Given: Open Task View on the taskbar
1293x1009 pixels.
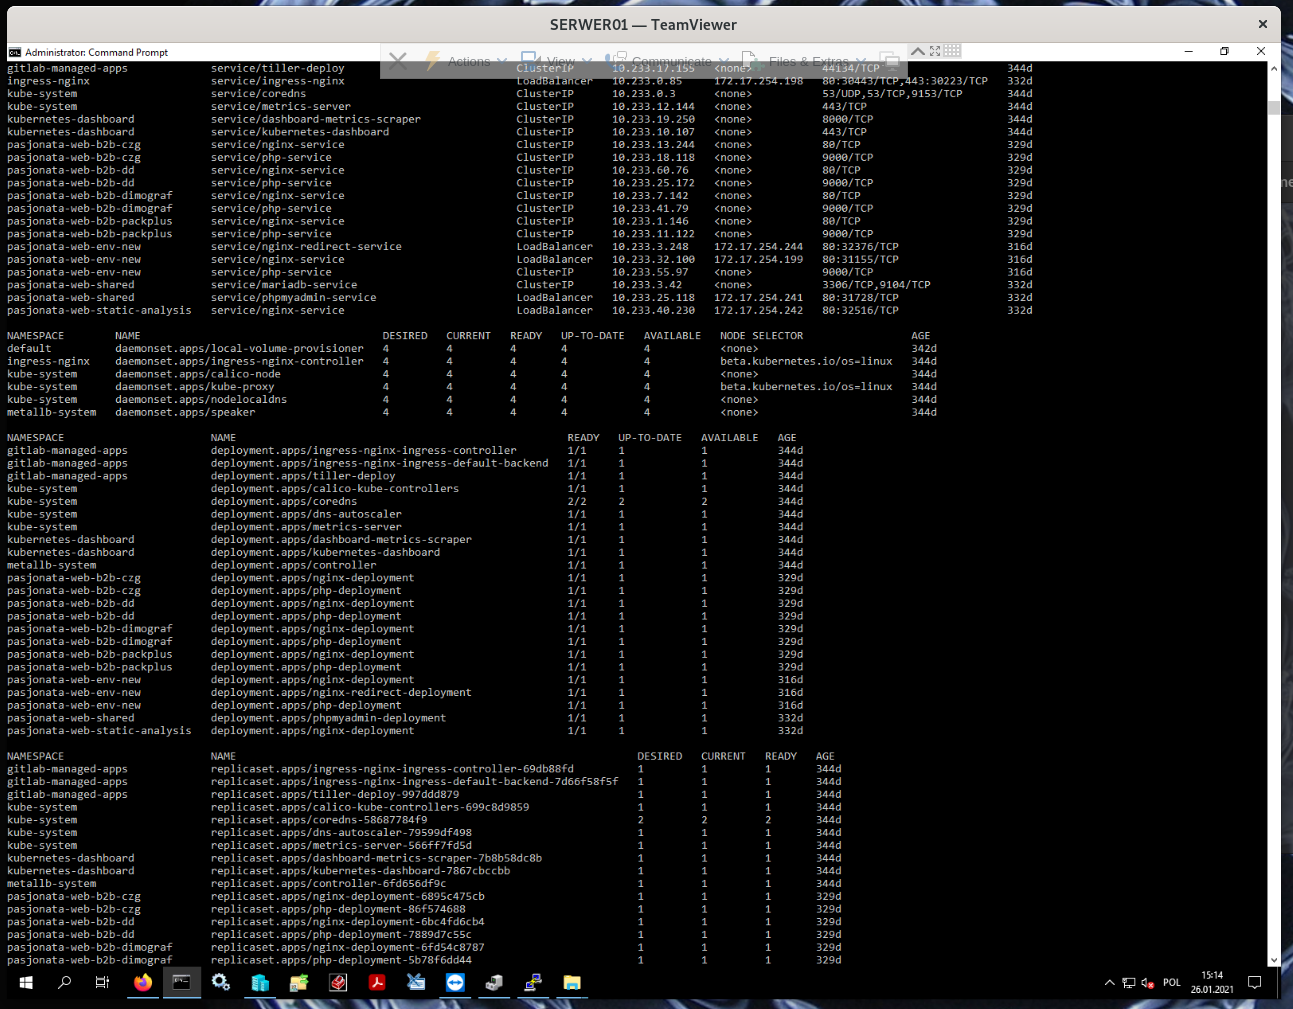Looking at the screenshot, I should 102,983.
